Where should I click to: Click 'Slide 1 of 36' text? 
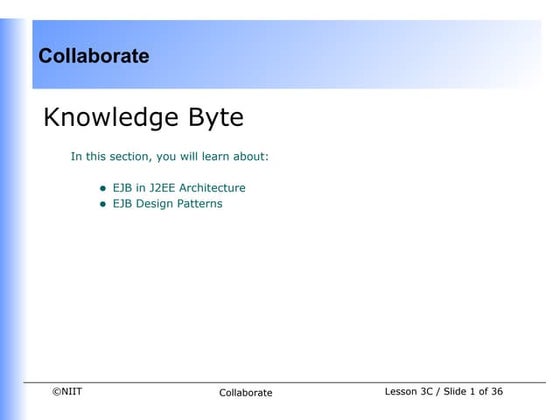point(473,391)
